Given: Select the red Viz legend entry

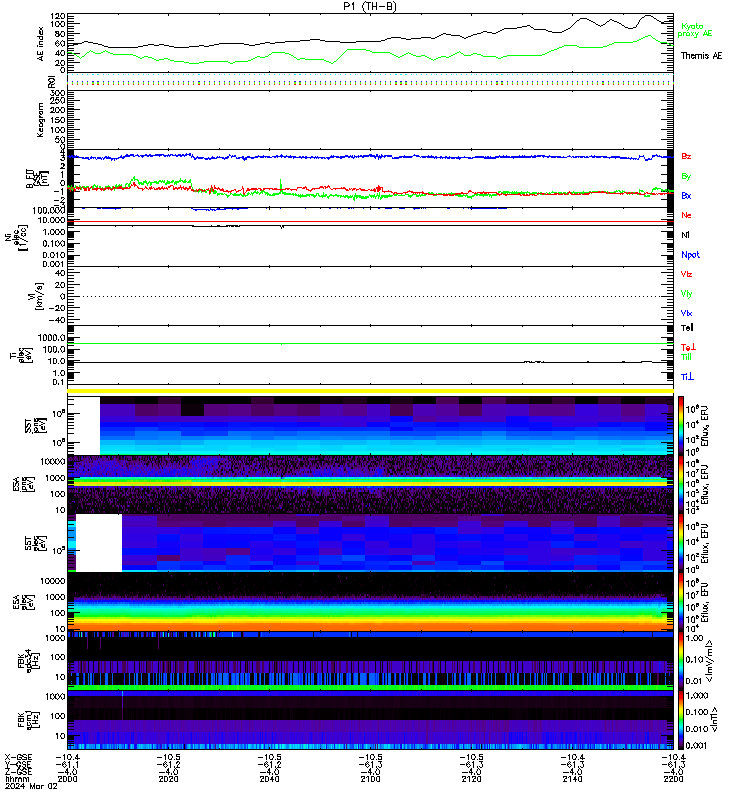Looking at the screenshot, I should tap(686, 274).
